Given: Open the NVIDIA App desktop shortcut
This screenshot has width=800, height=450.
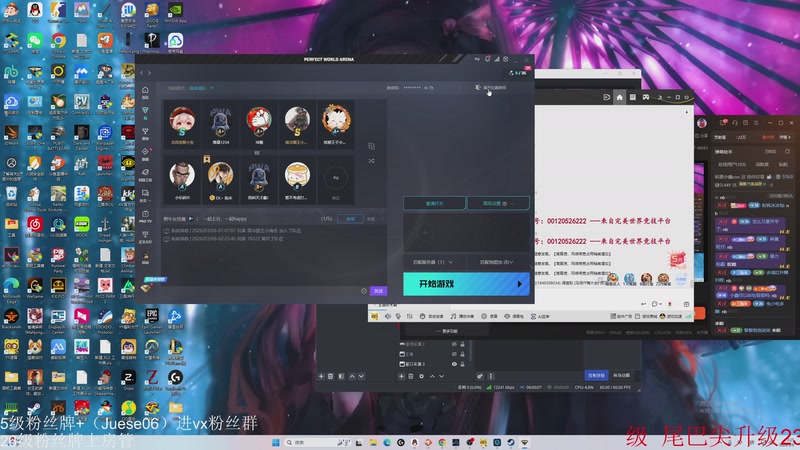Looking at the screenshot, I should click(x=175, y=12).
